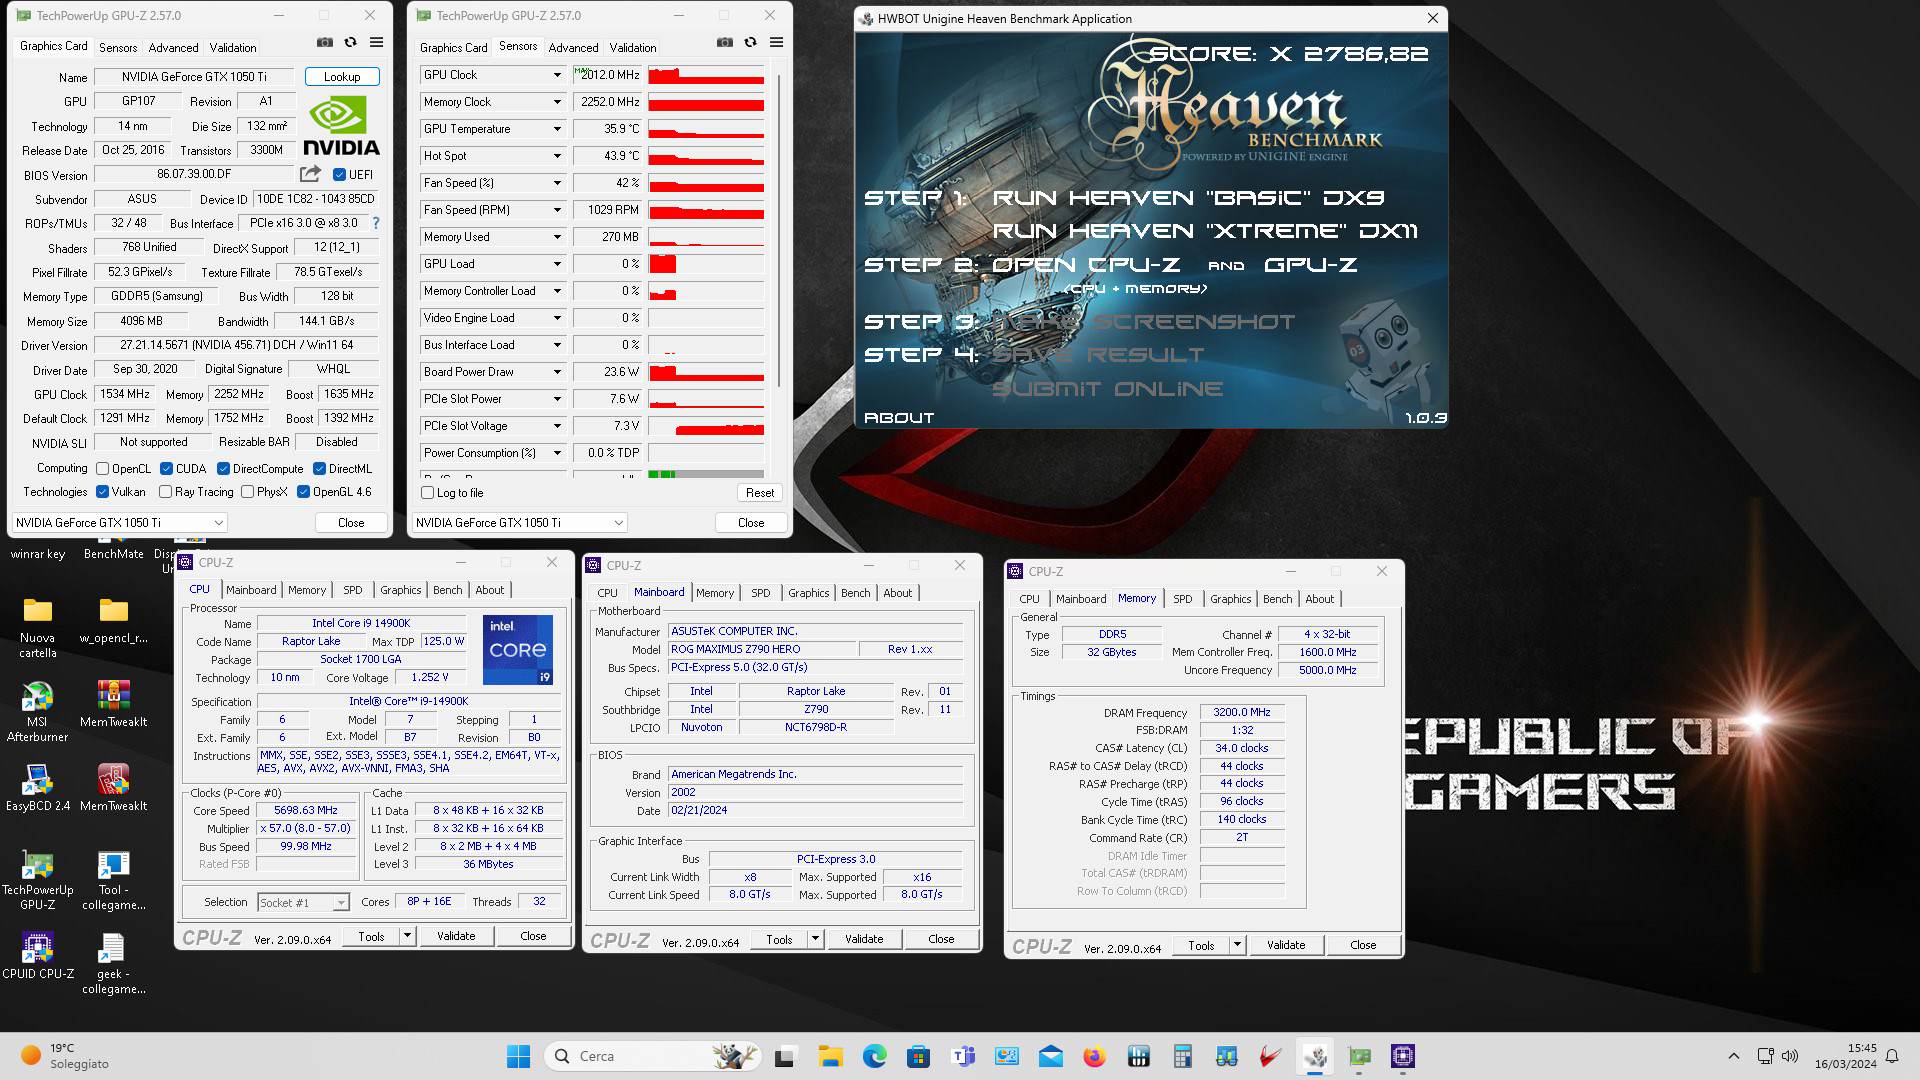Click OPEN CPU-Z in HWBOT Heaven window

[x=1085, y=265]
